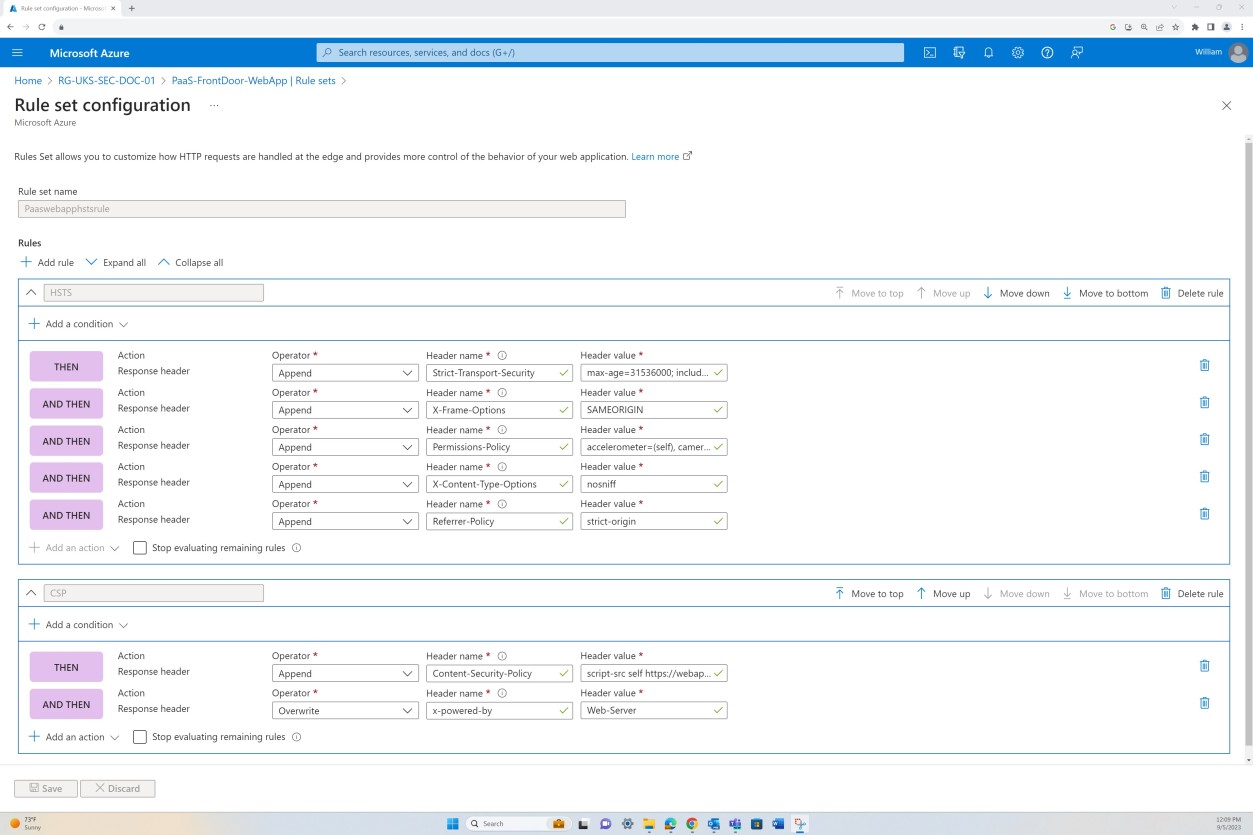Expand Add a condition in HSTS rule

(x=78, y=323)
